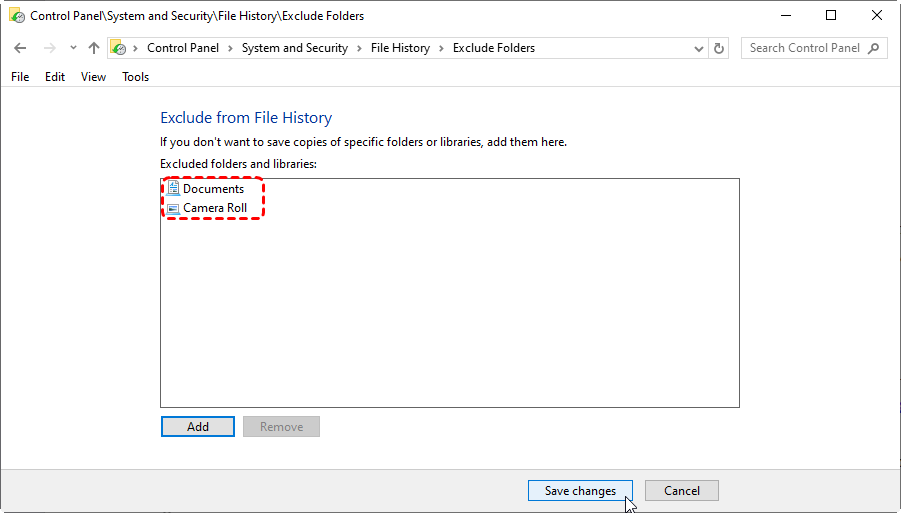Click the Camera Roll folder icon
Viewport: 901px width, 513px height.
tap(173, 209)
